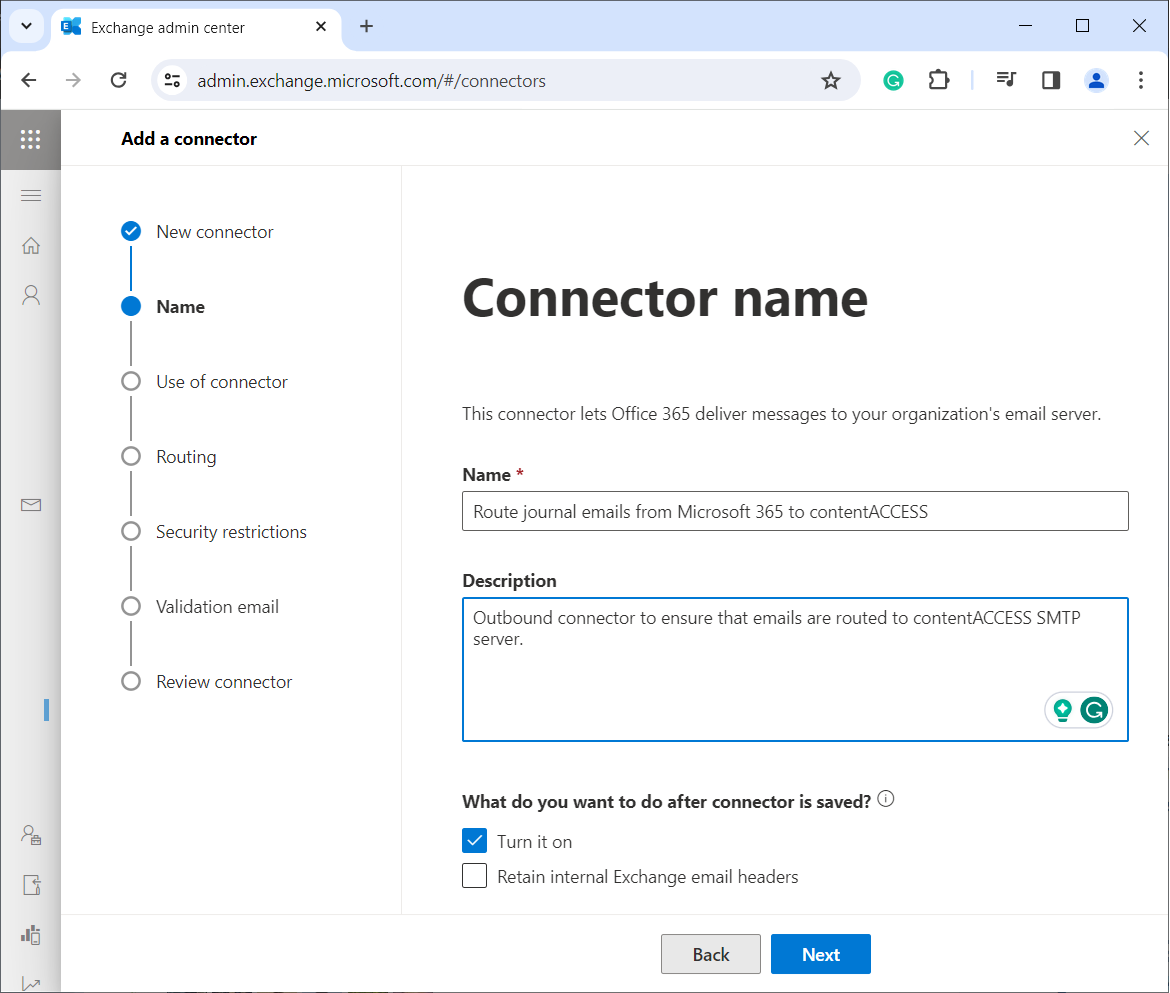Open Recipients person icon in sidebar

[31, 295]
